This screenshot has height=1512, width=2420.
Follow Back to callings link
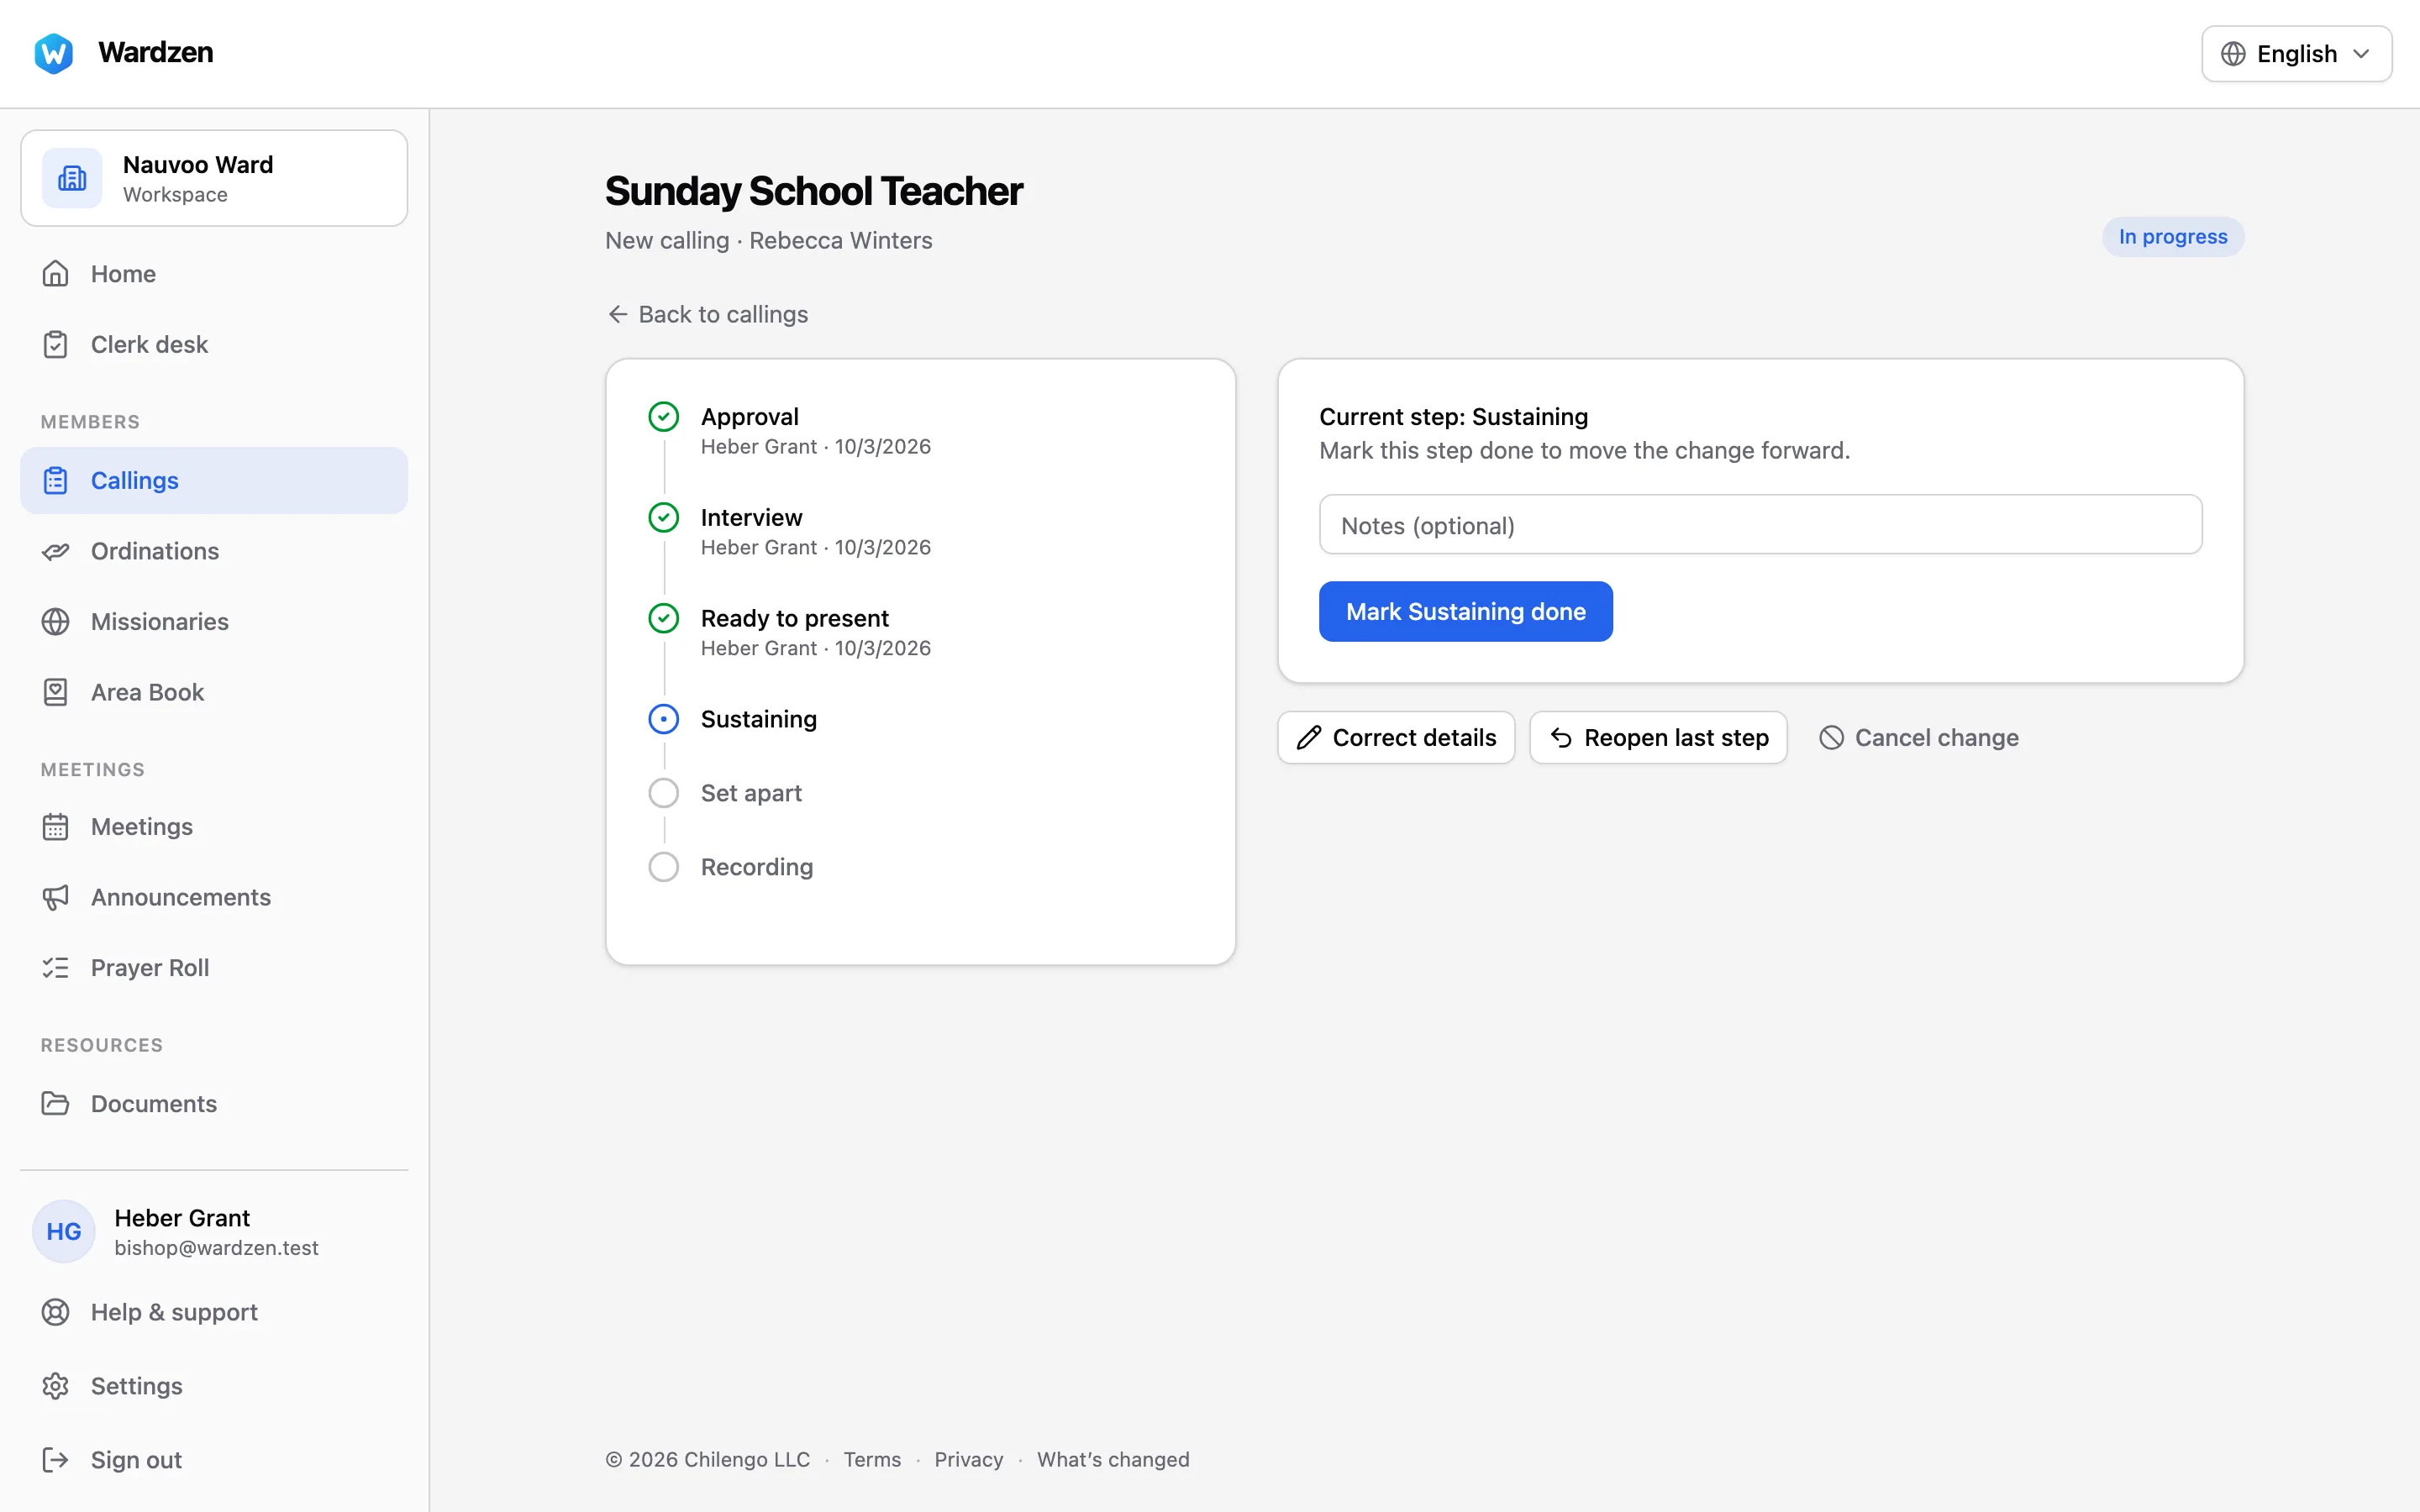tap(707, 314)
